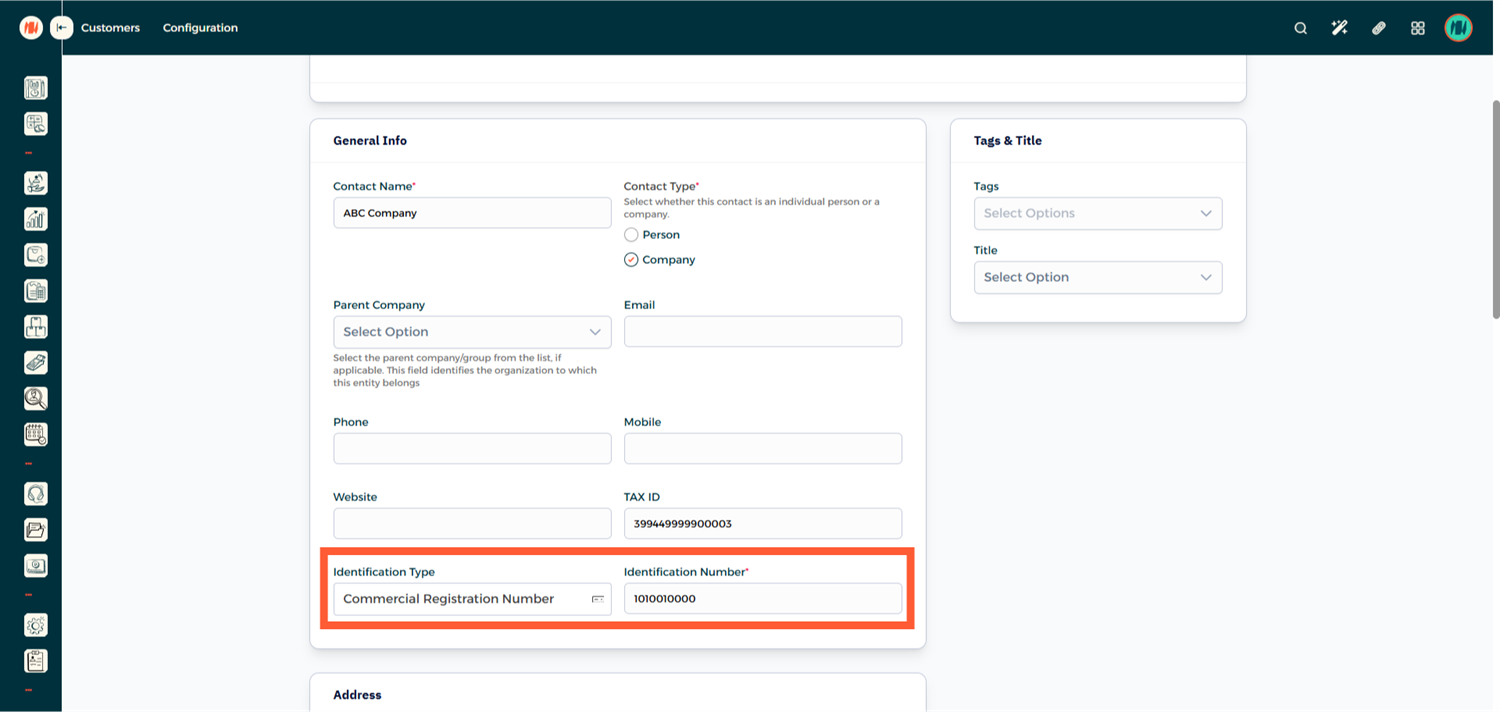The width and height of the screenshot is (1500, 712).
Task: Open the Title dropdown
Action: coord(1097,277)
